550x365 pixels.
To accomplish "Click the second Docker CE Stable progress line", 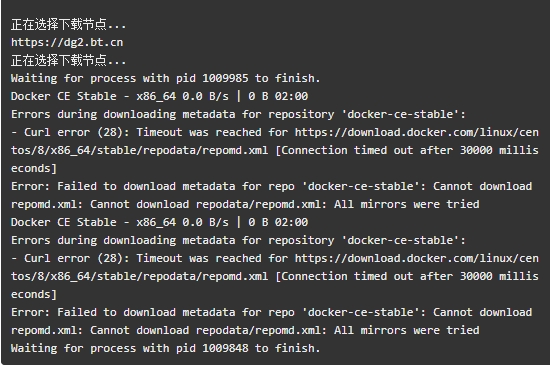I will tap(160, 222).
